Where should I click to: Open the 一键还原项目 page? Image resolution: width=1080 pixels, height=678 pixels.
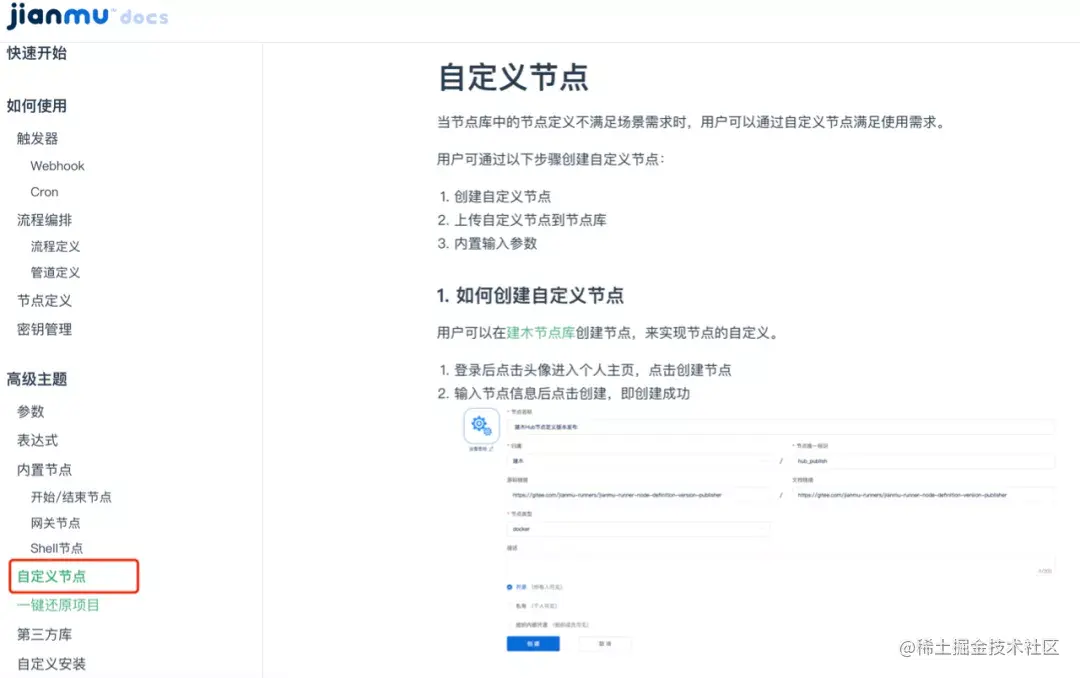coord(56,604)
